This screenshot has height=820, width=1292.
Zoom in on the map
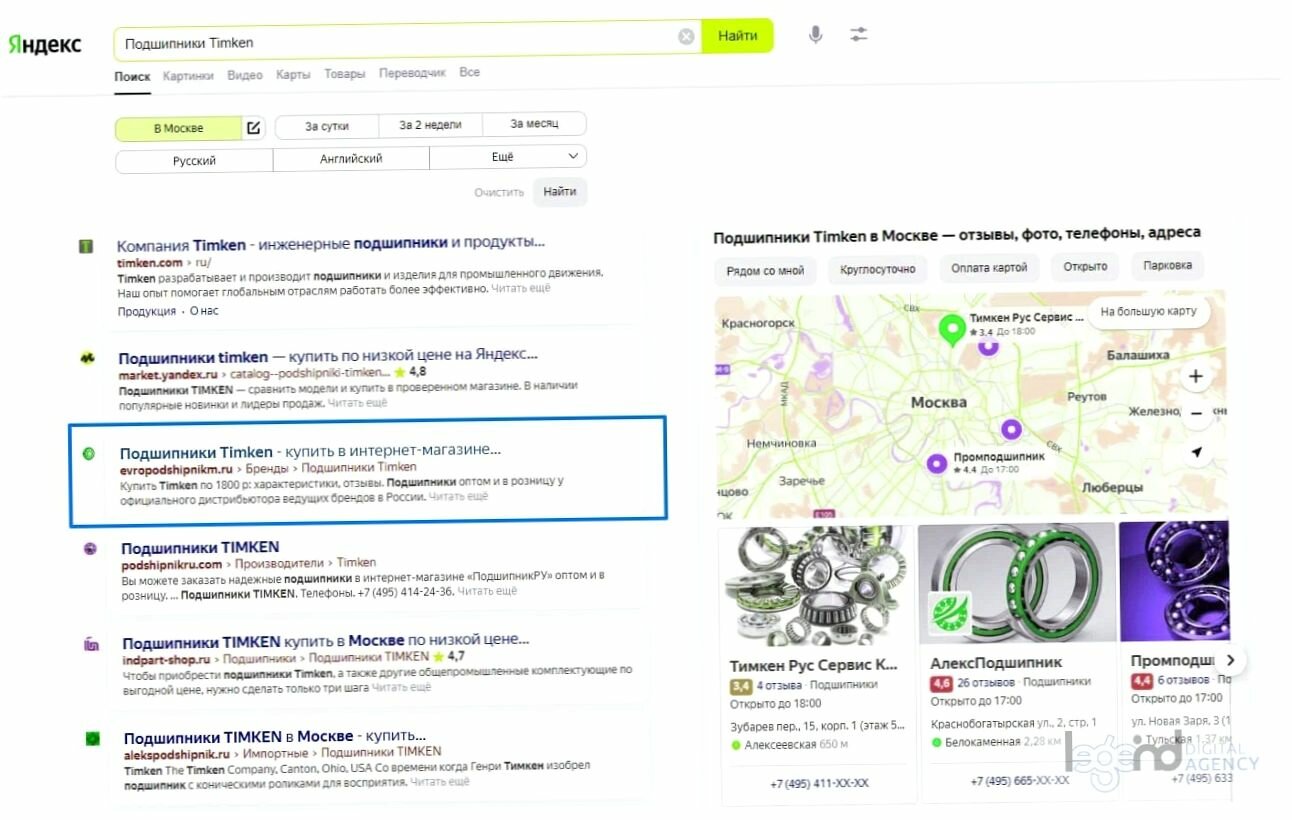(x=1195, y=377)
